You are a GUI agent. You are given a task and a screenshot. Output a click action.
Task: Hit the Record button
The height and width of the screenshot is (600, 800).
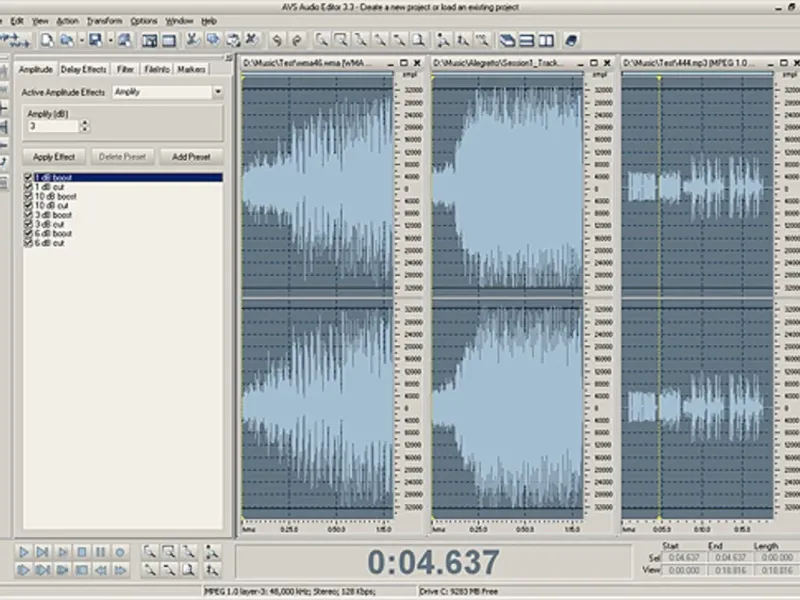click(119, 551)
